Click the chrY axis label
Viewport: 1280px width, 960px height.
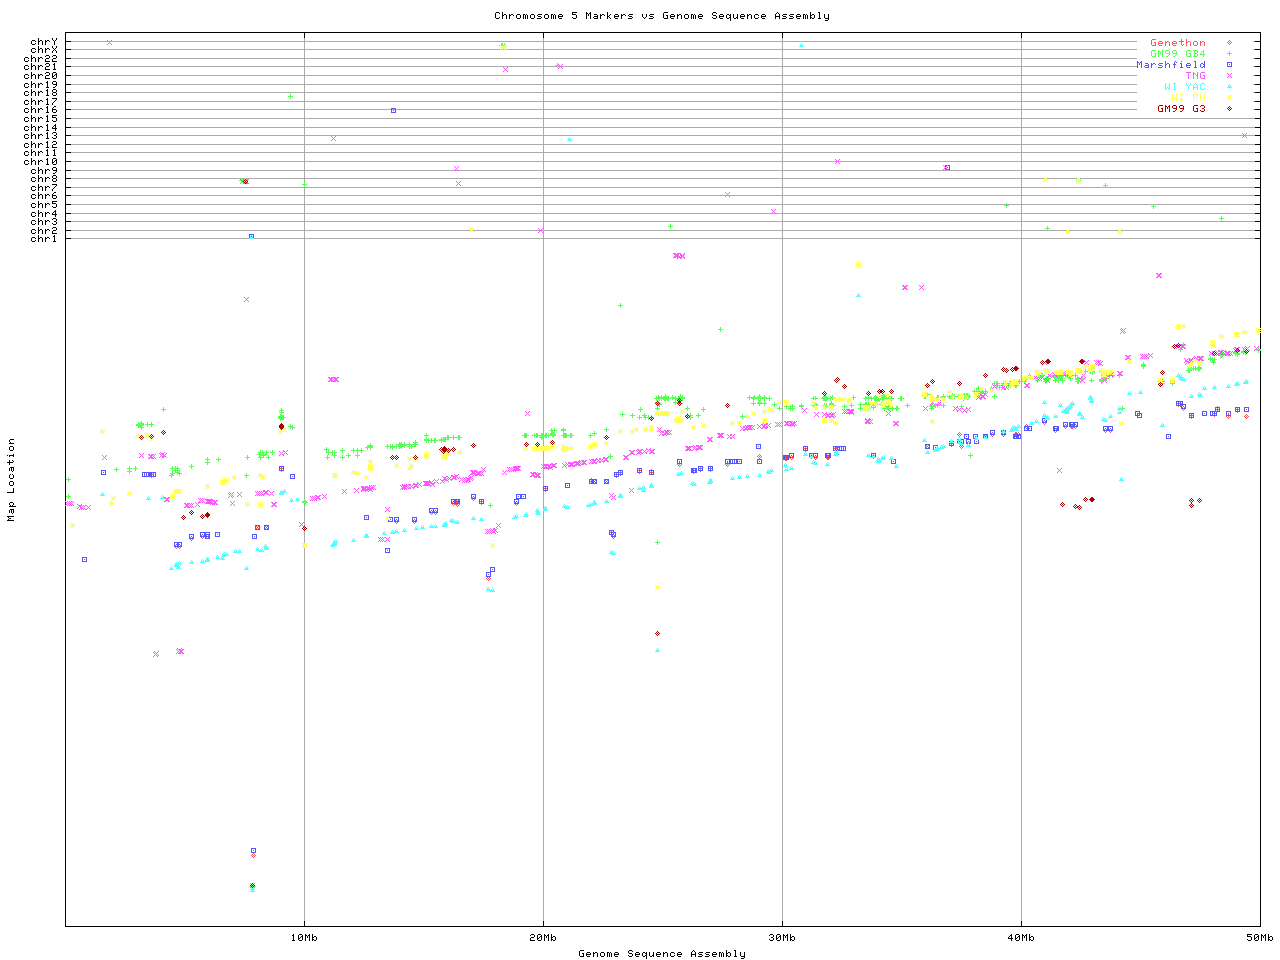[44, 42]
